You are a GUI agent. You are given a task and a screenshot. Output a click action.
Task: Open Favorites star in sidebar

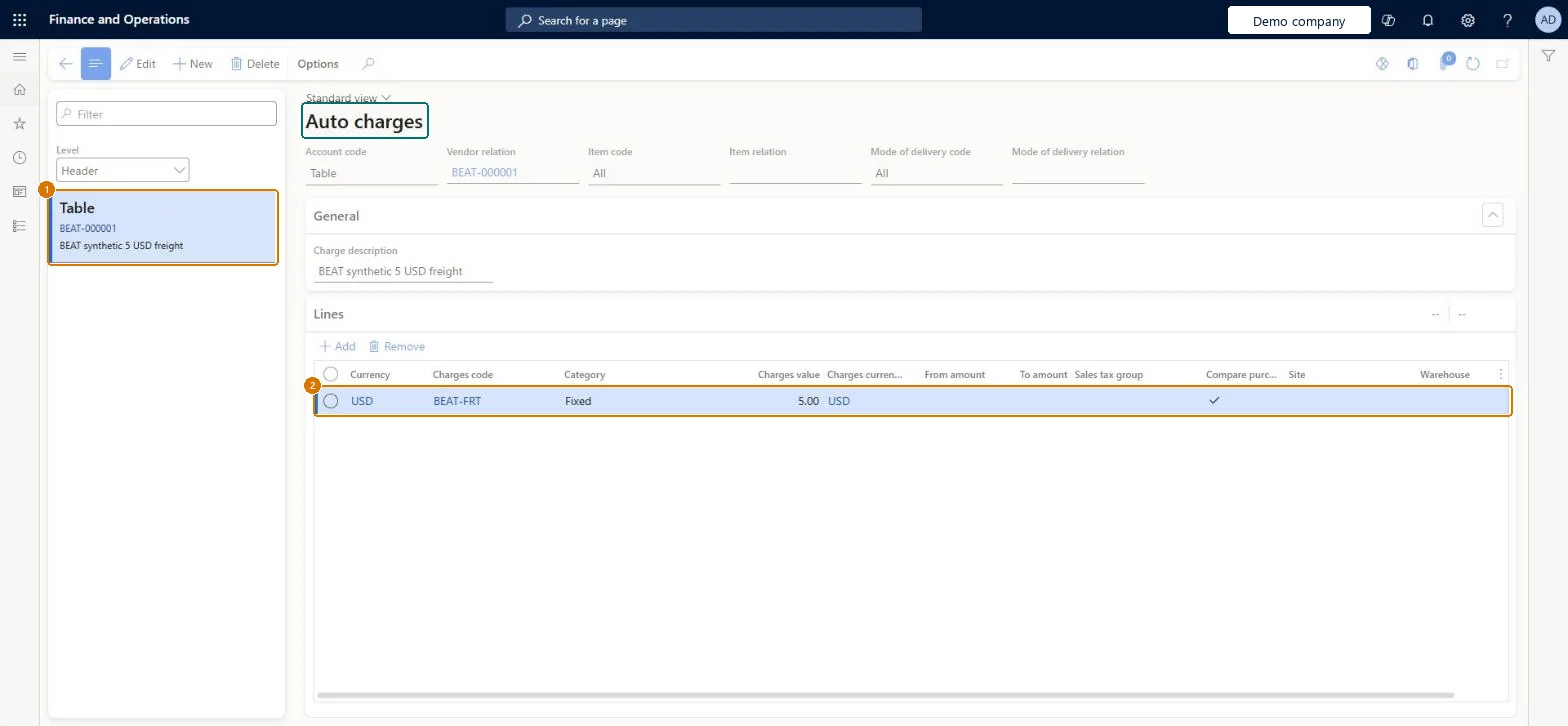click(19, 124)
